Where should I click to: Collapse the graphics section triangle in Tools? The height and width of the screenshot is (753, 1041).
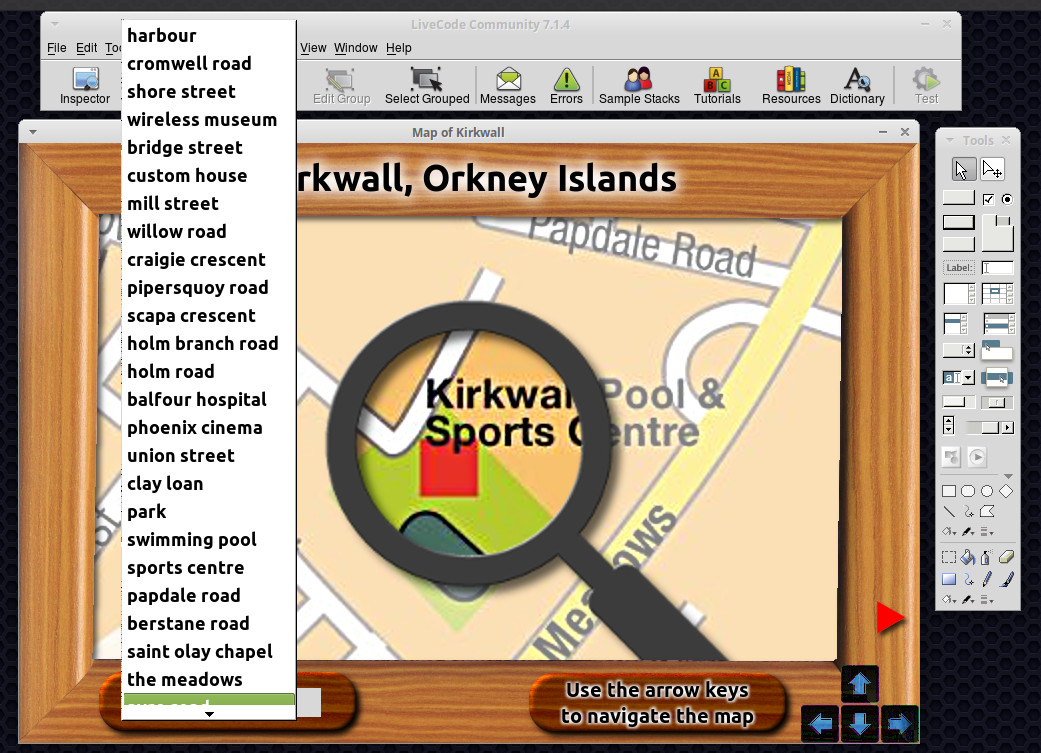pyautogui.click(x=1008, y=476)
